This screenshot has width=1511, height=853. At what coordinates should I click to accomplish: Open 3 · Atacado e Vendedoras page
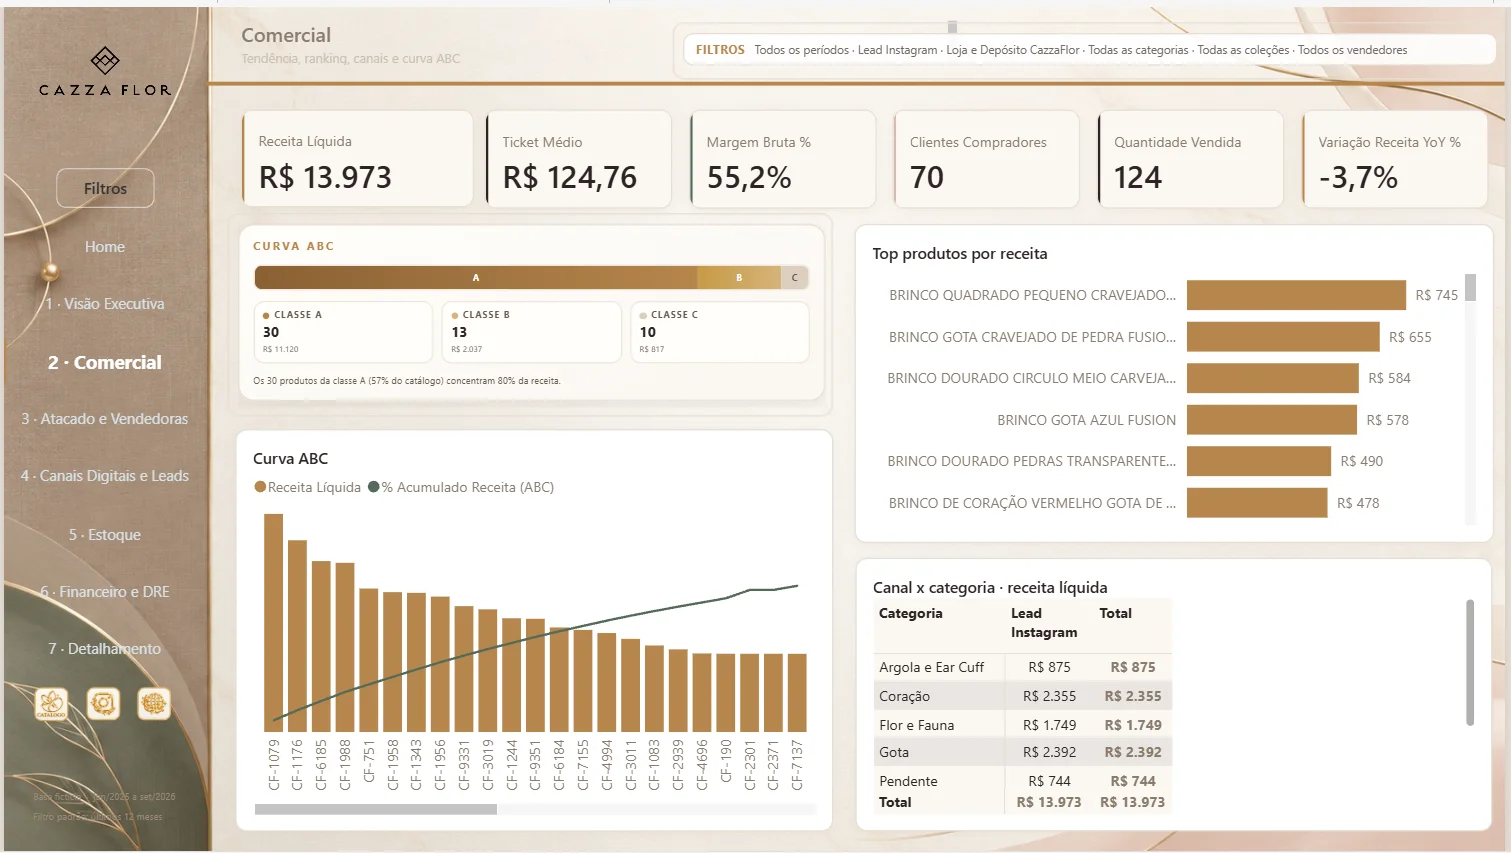(x=105, y=419)
